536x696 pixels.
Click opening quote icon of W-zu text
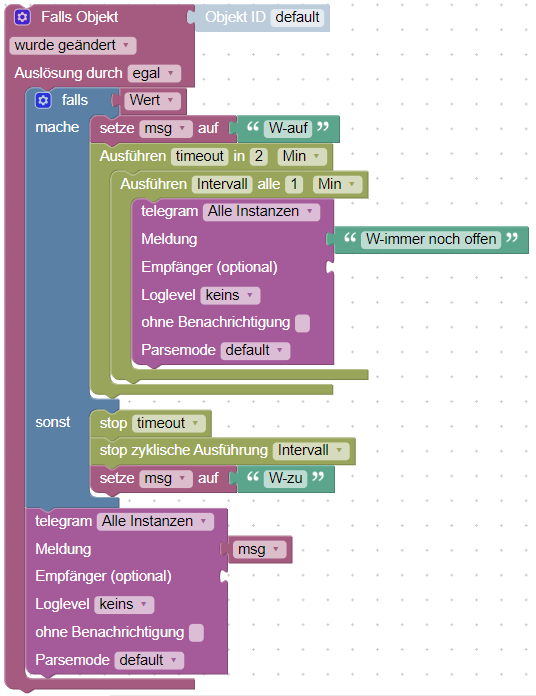[x=252, y=478]
